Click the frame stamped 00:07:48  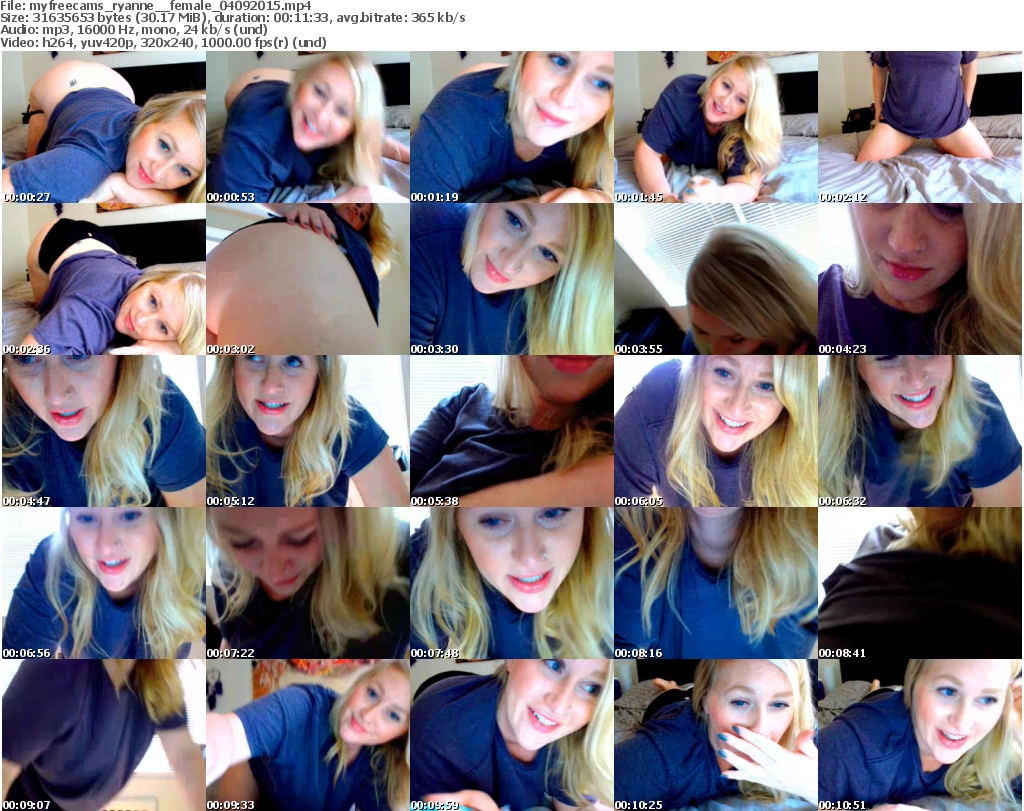coord(512,583)
